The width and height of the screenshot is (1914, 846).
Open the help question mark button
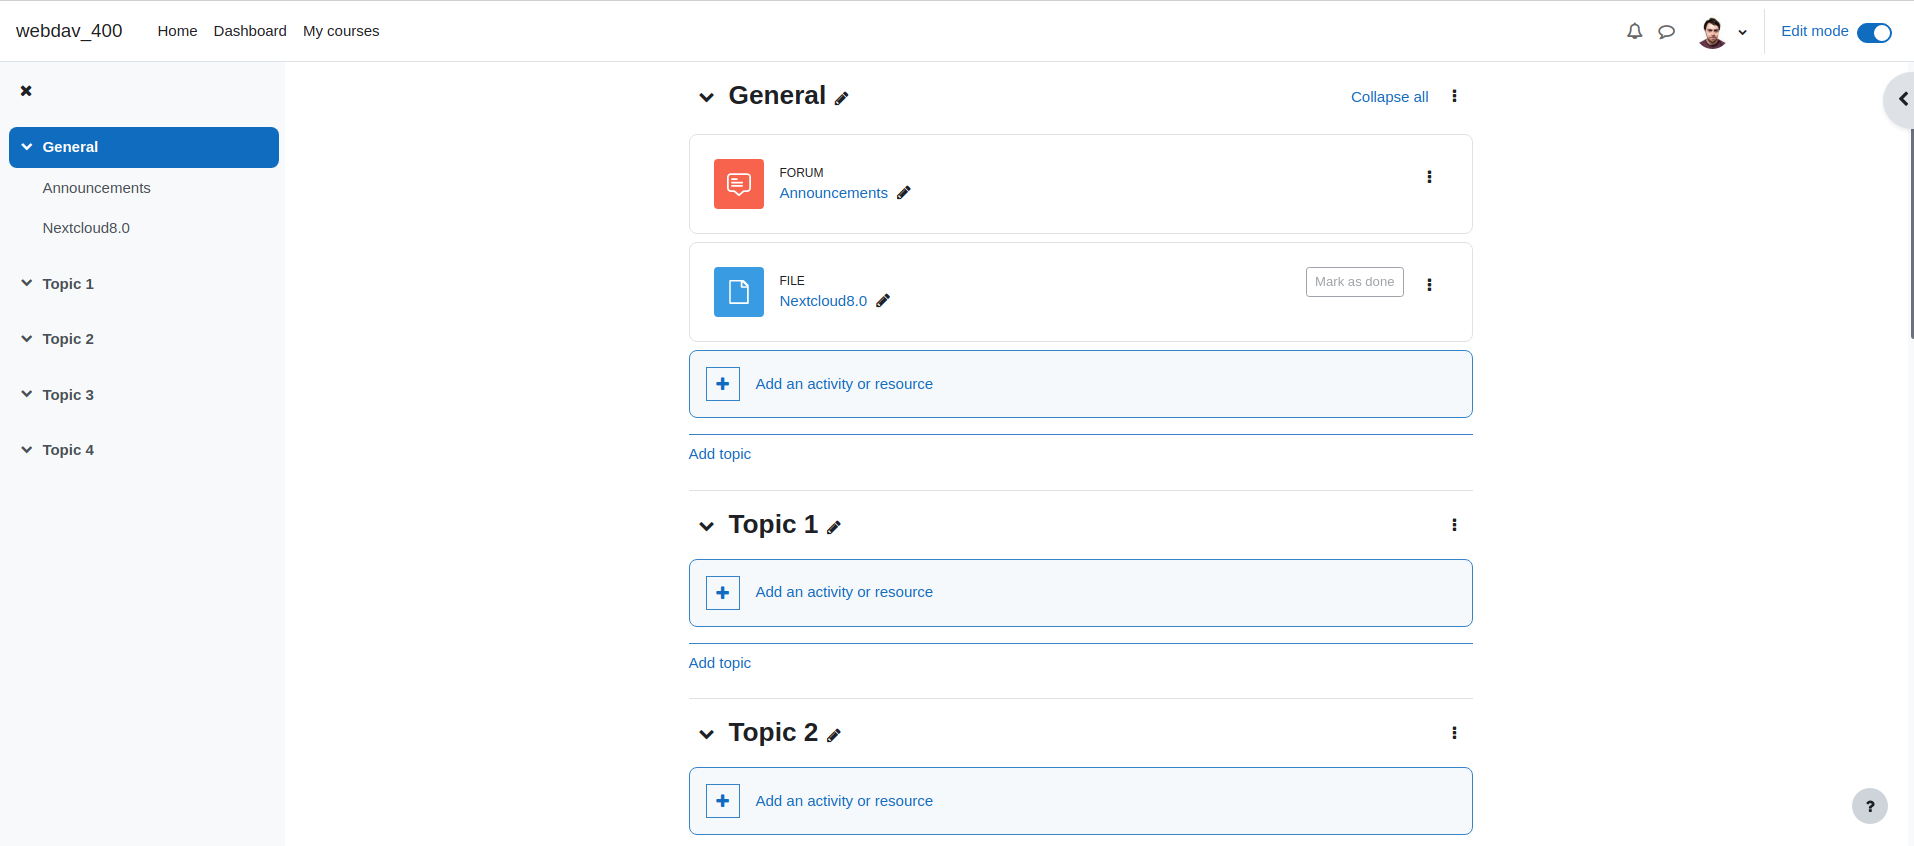click(x=1870, y=806)
